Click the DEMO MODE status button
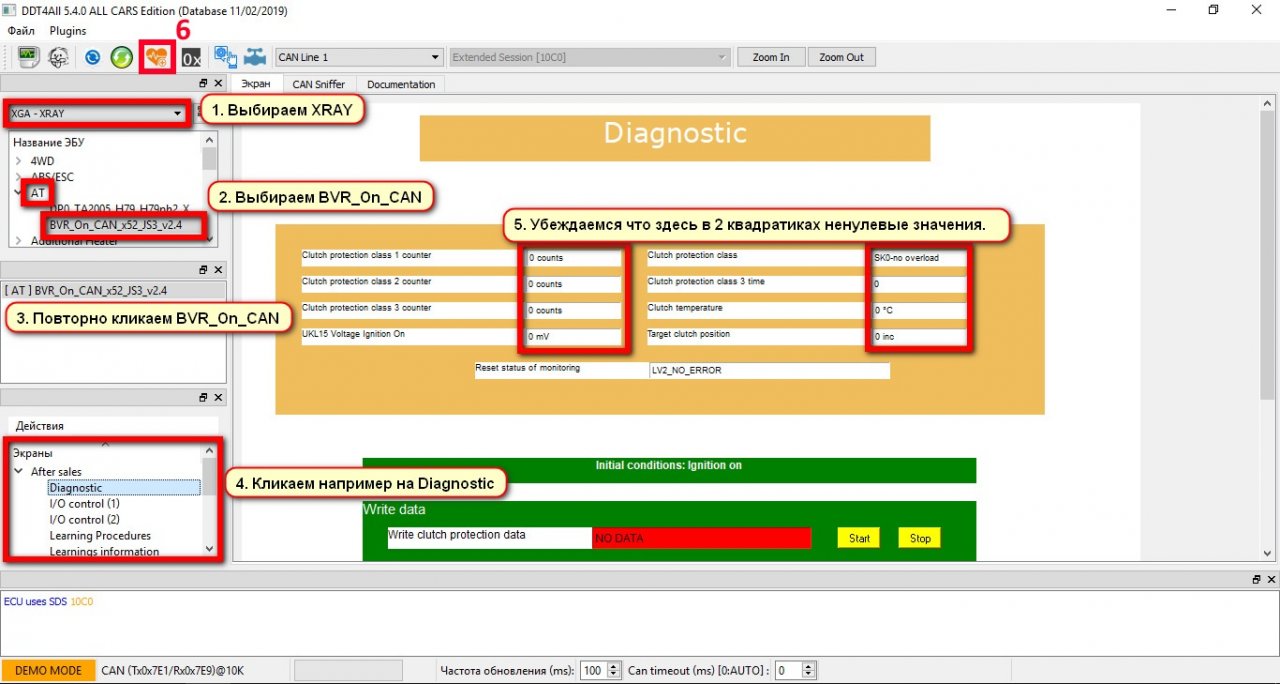This screenshot has width=1280, height=684. [47, 670]
